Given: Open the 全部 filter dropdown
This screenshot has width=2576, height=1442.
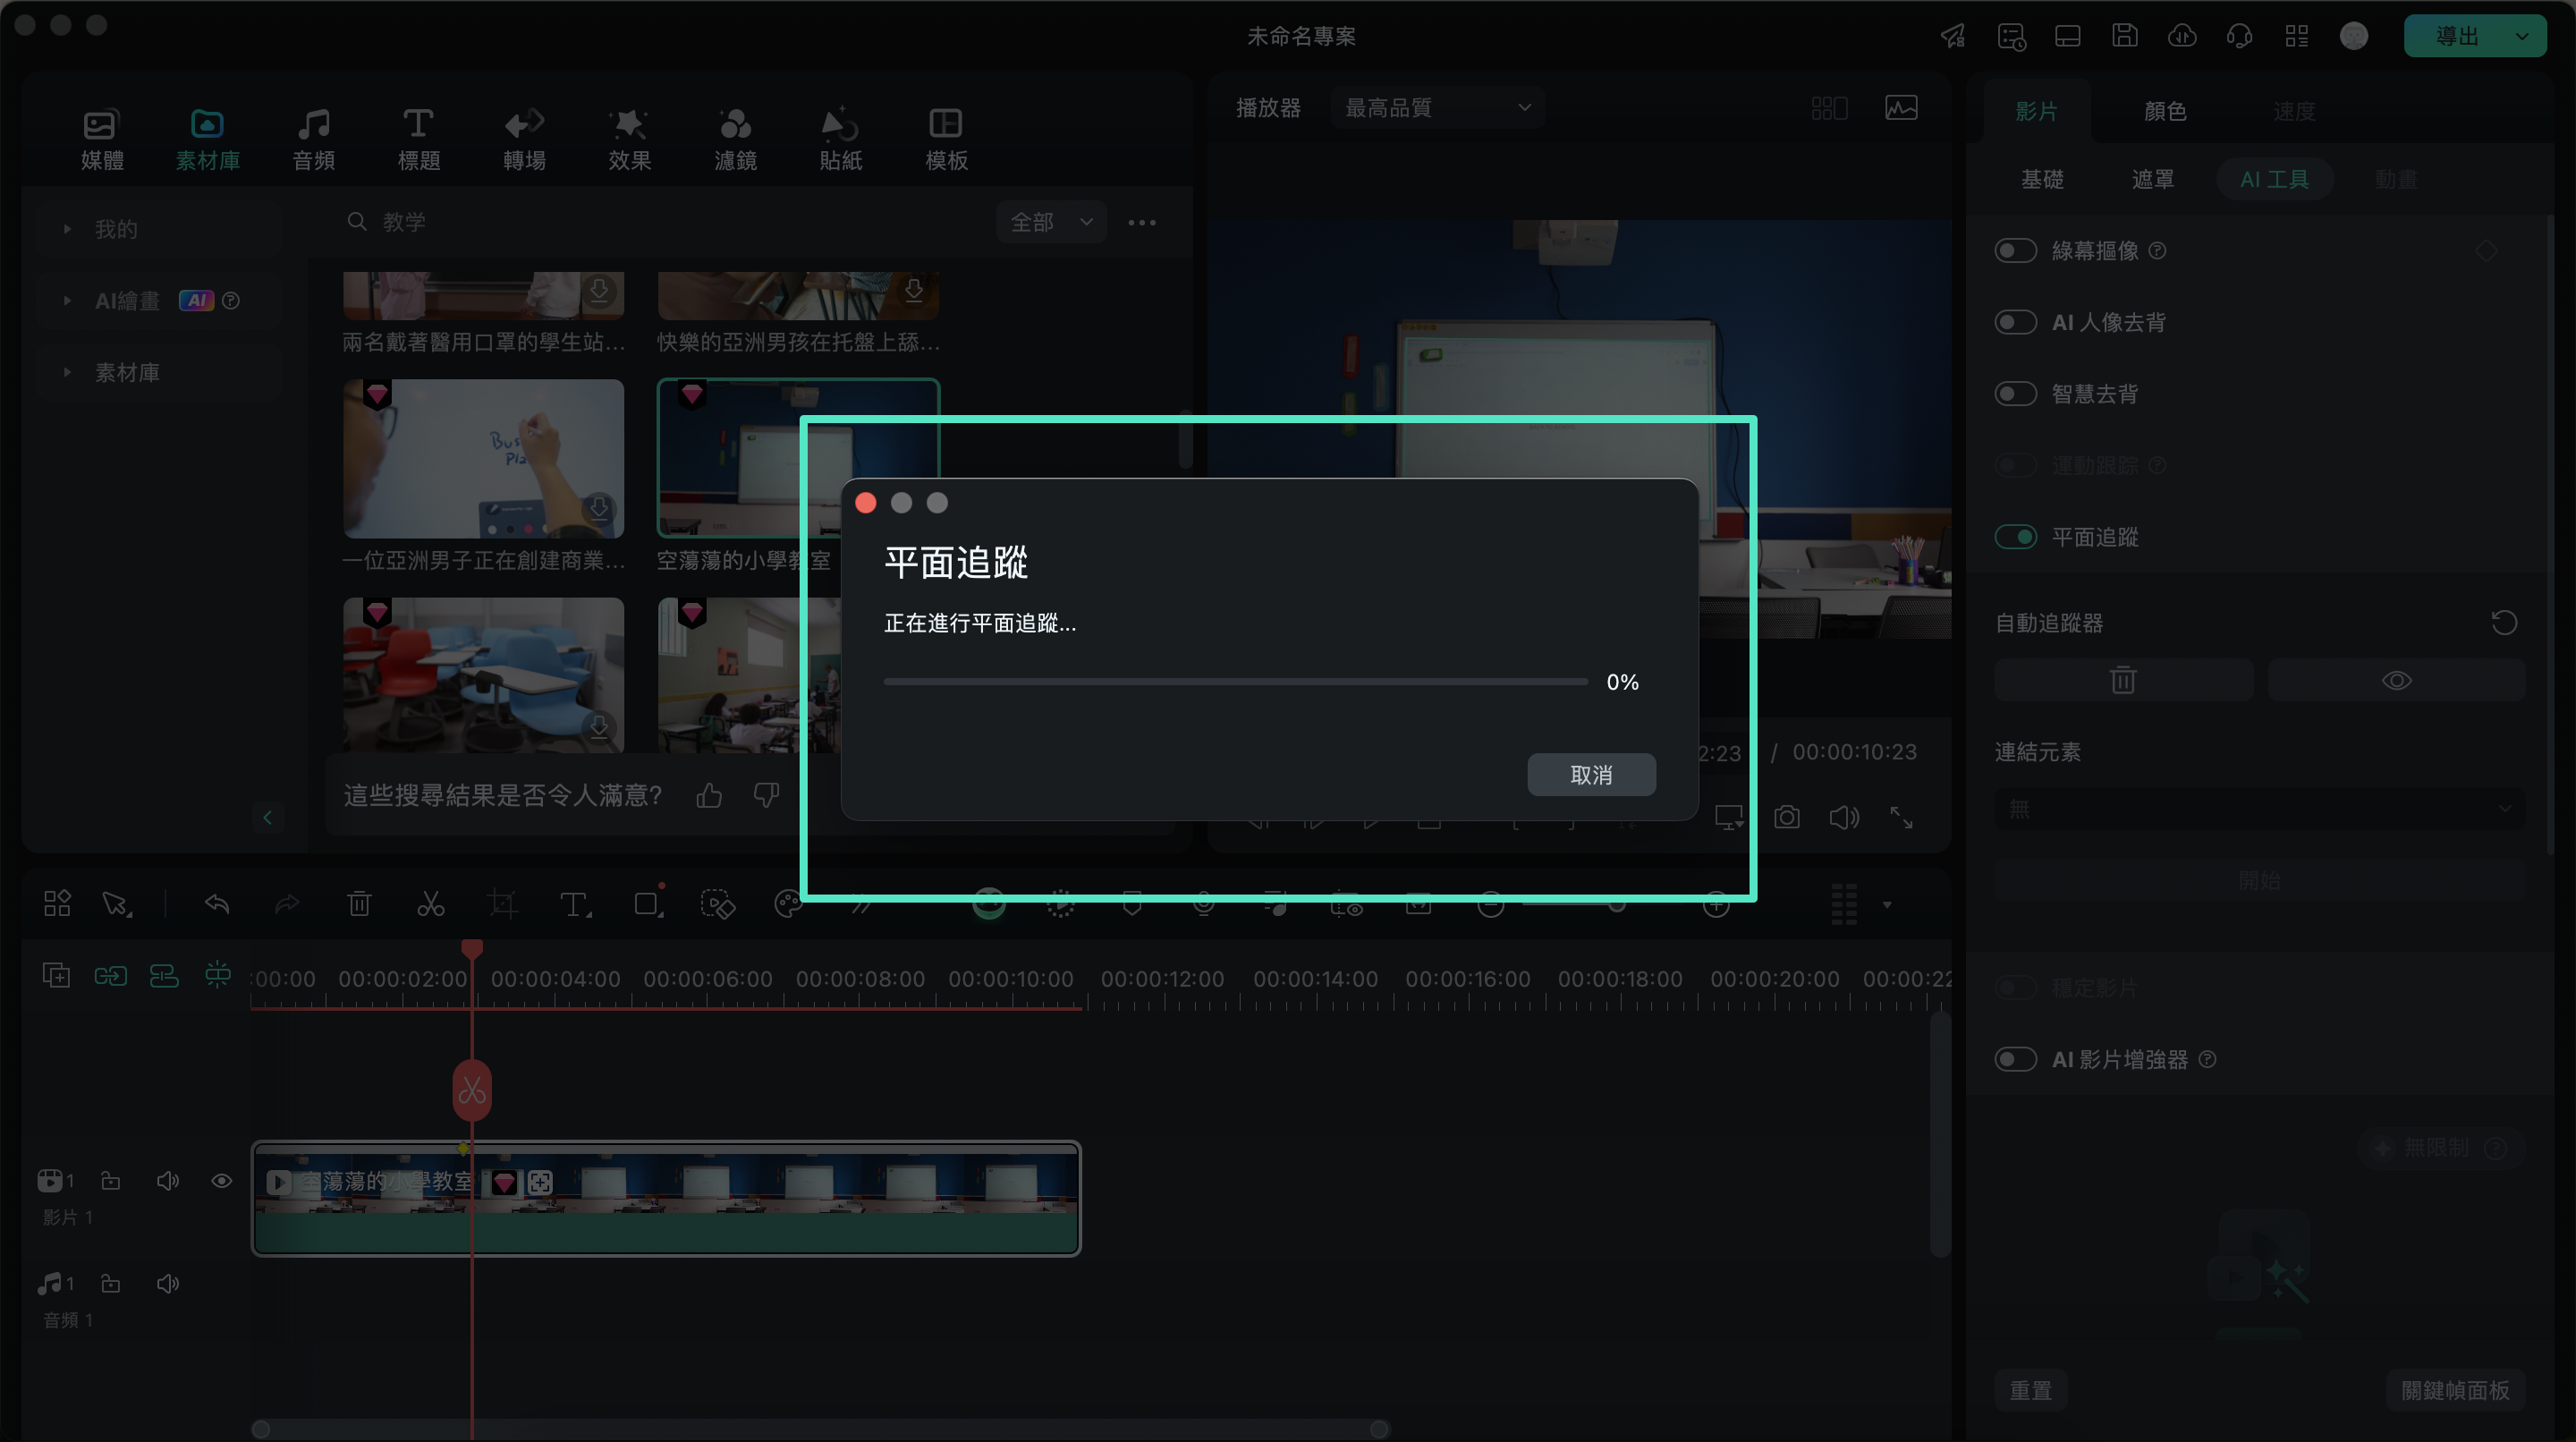Looking at the screenshot, I should click(x=1050, y=222).
